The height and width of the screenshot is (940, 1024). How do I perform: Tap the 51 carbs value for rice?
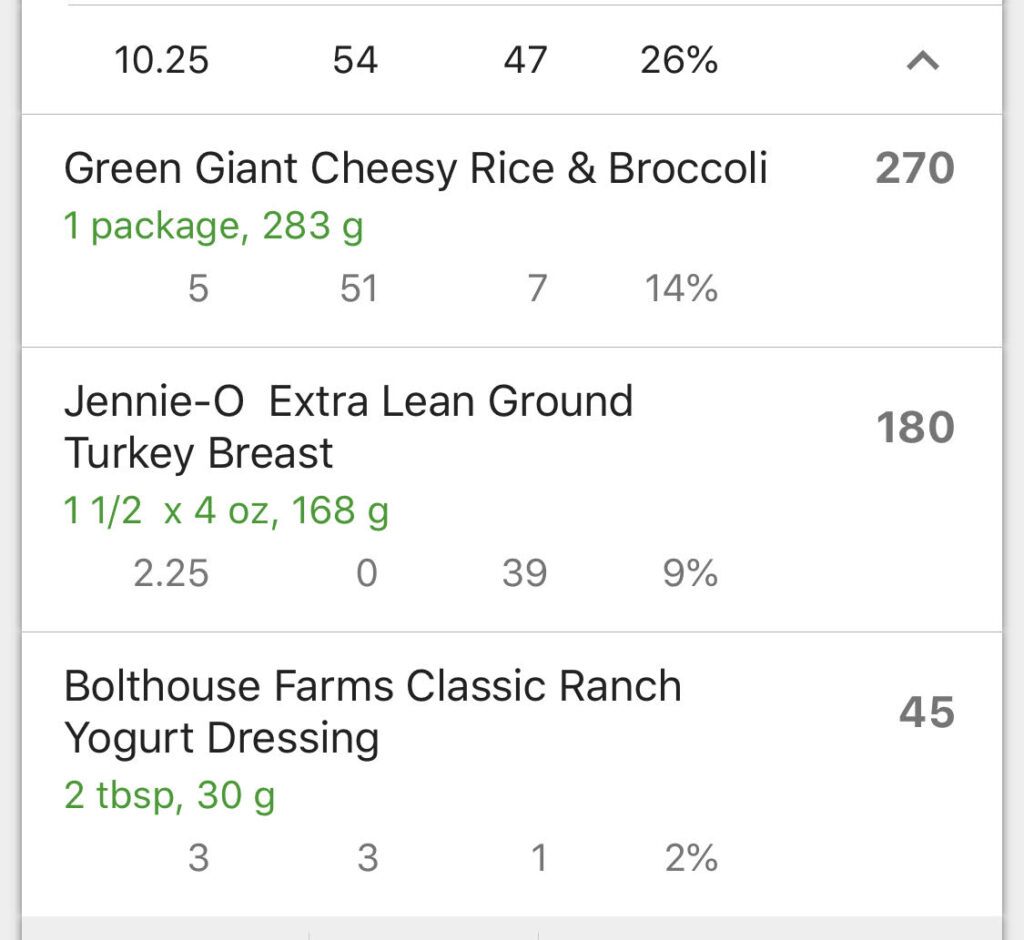point(359,288)
